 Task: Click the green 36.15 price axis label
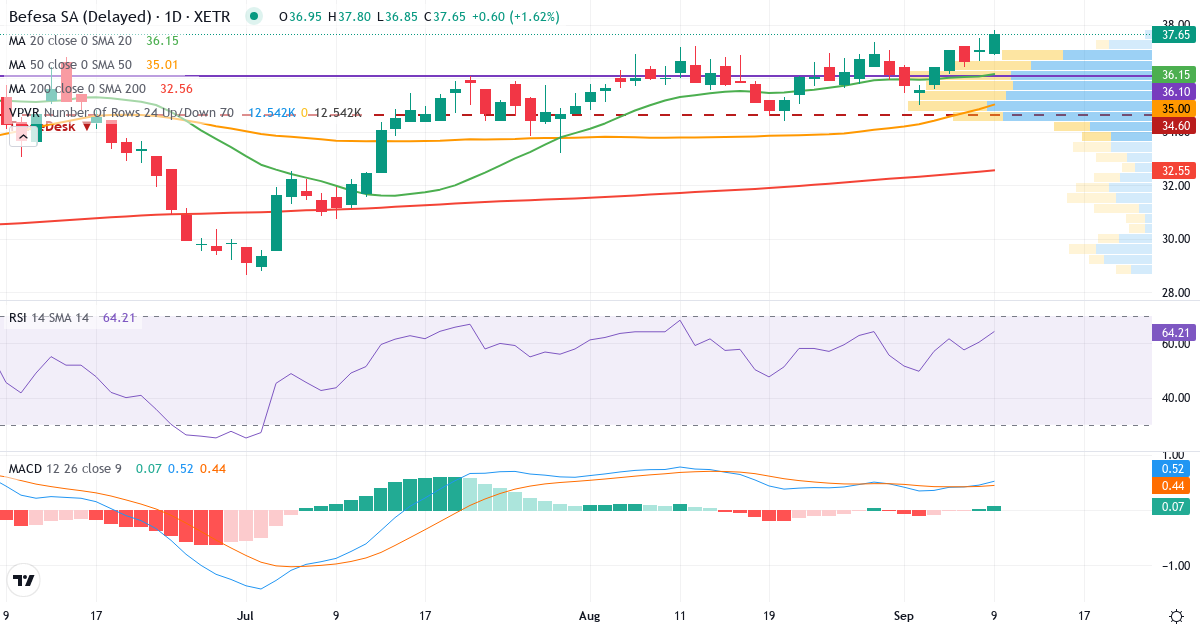pos(1175,75)
